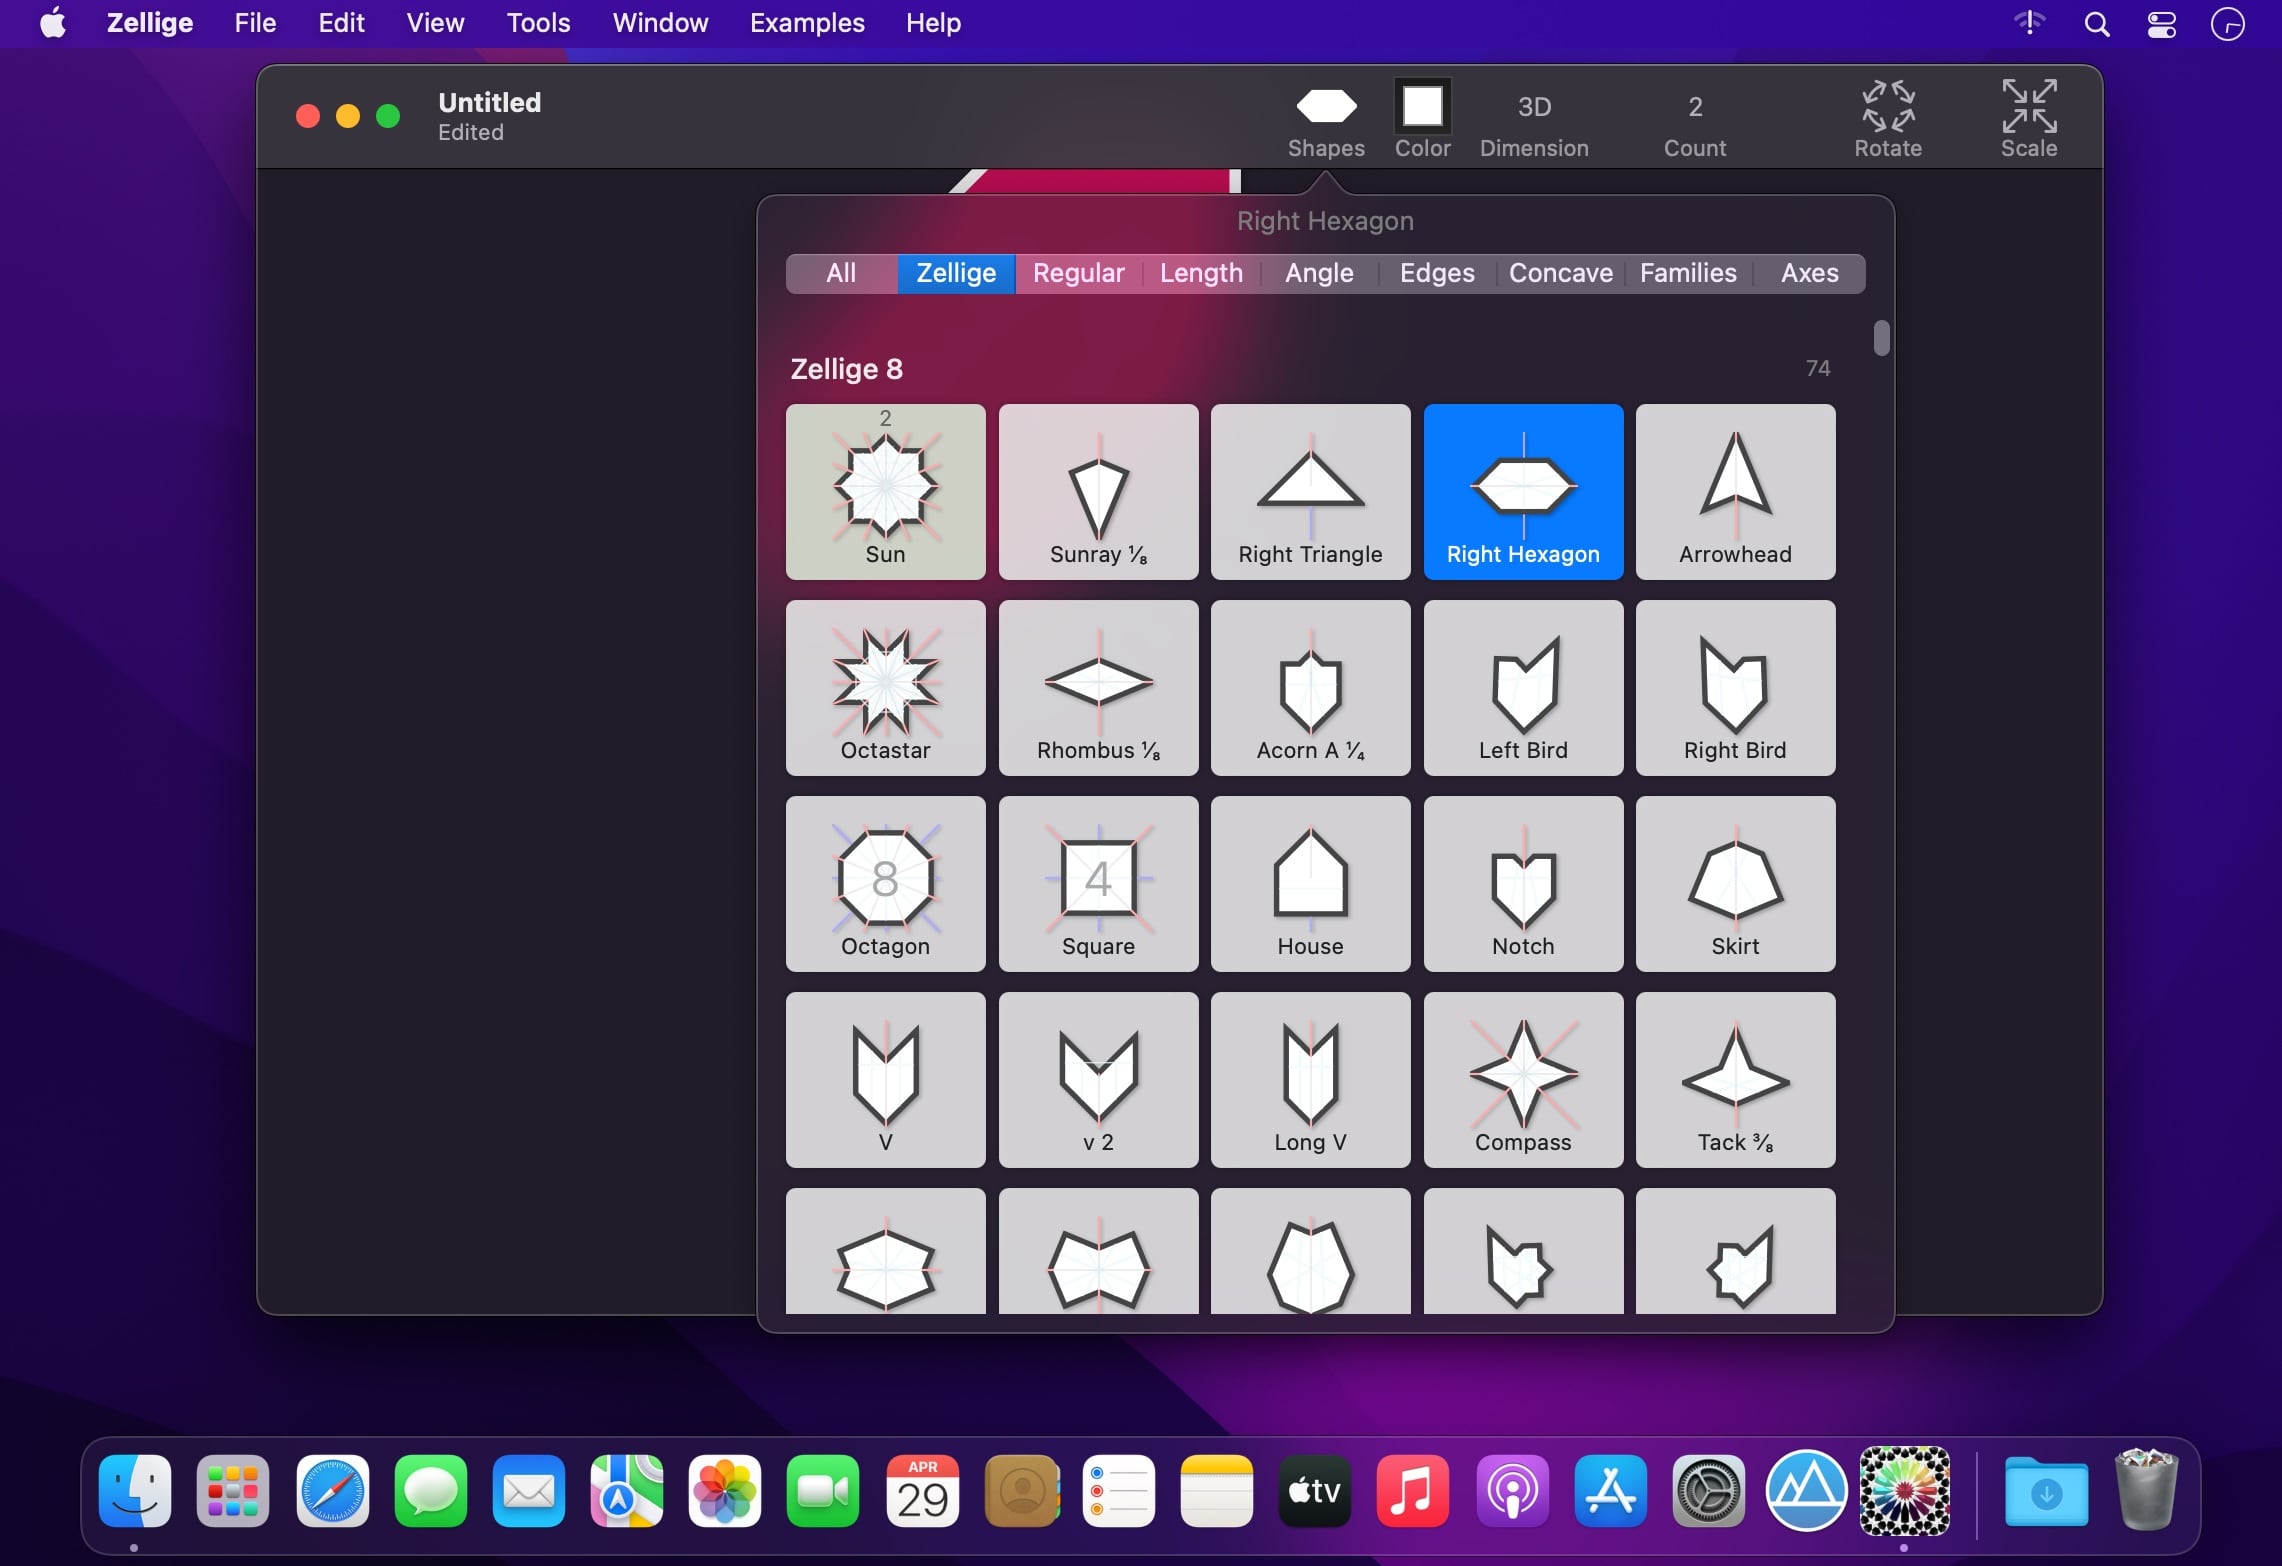The image size is (2282, 1566).
Task: Switch to the Concave filter tab
Action: (x=1560, y=273)
